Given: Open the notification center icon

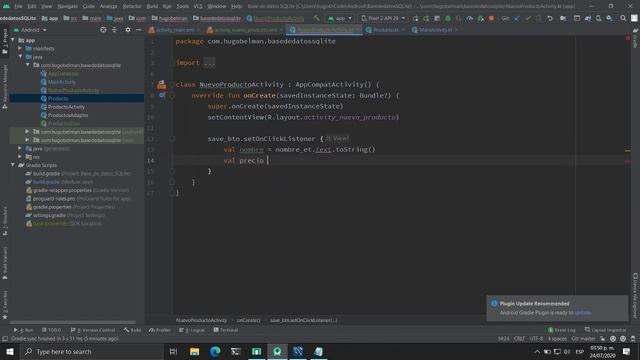Looking at the screenshot, I should point(627,351).
